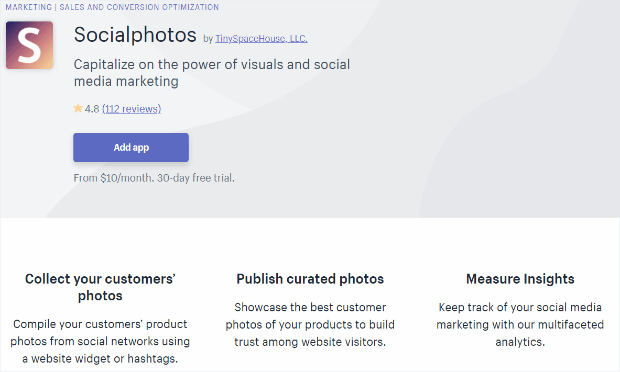Click the Socialphotos app logo icon

pos(30,45)
